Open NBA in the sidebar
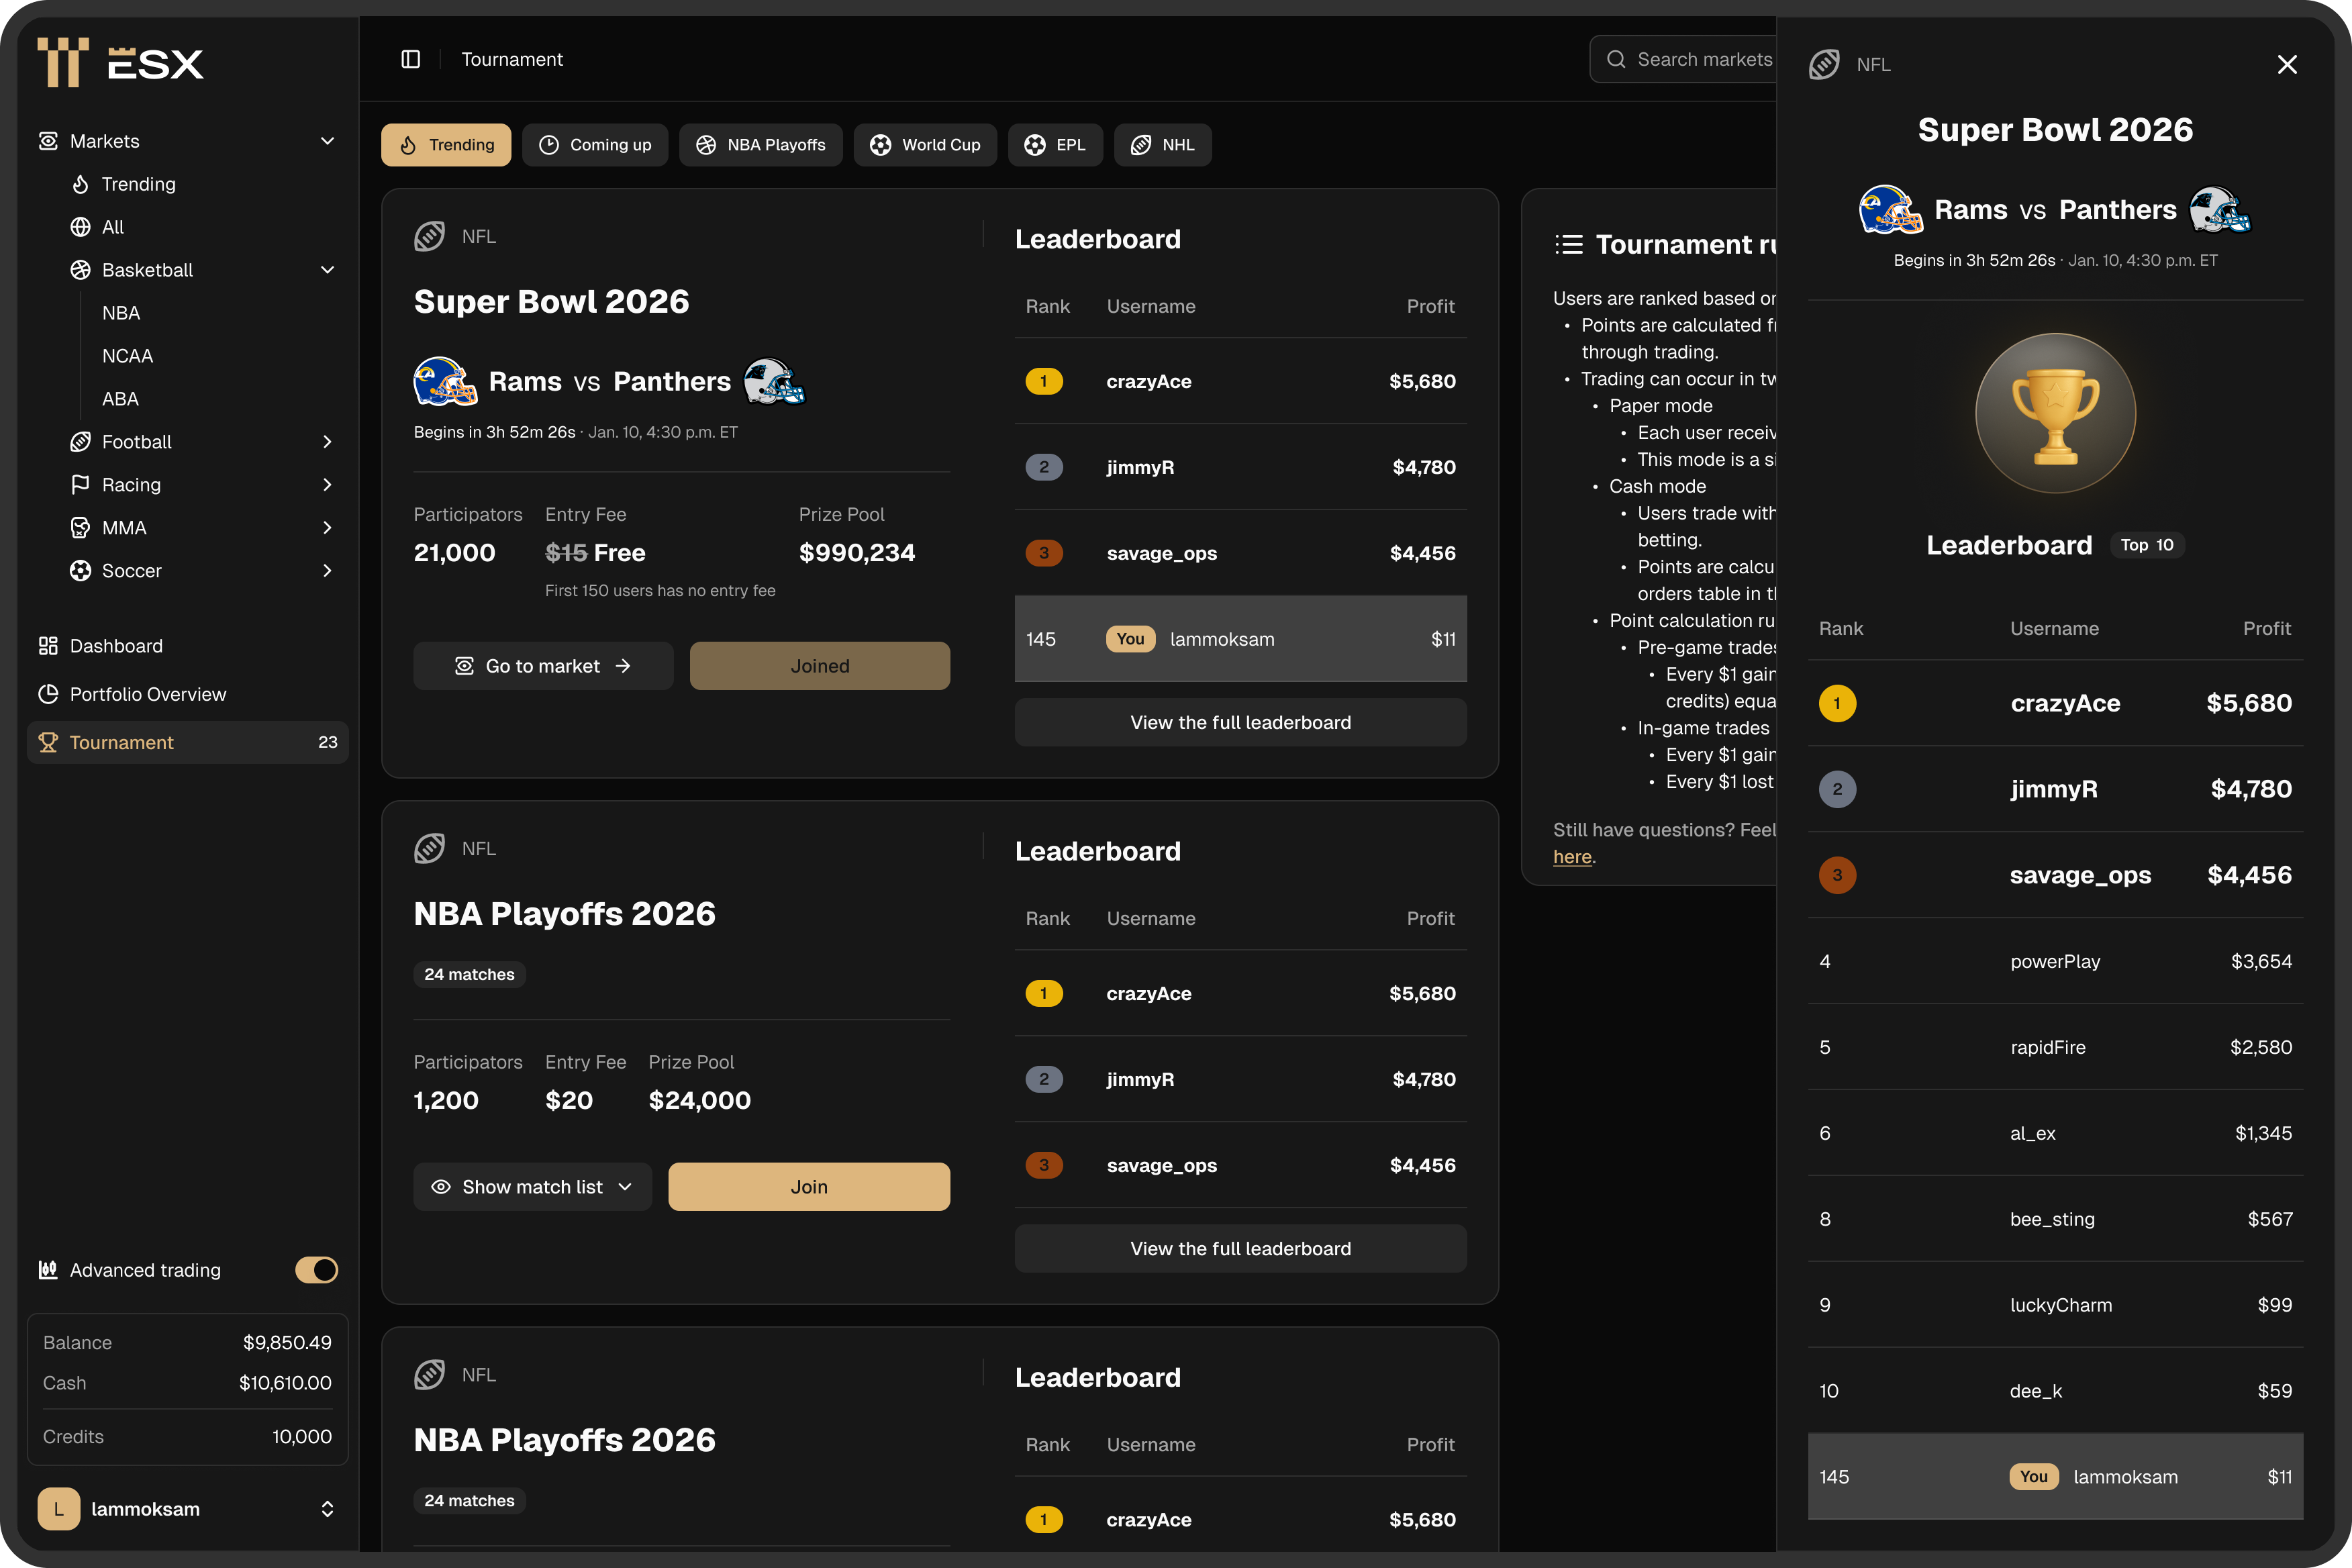The width and height of the screenshot is (2352, 1568). [121, 313]
